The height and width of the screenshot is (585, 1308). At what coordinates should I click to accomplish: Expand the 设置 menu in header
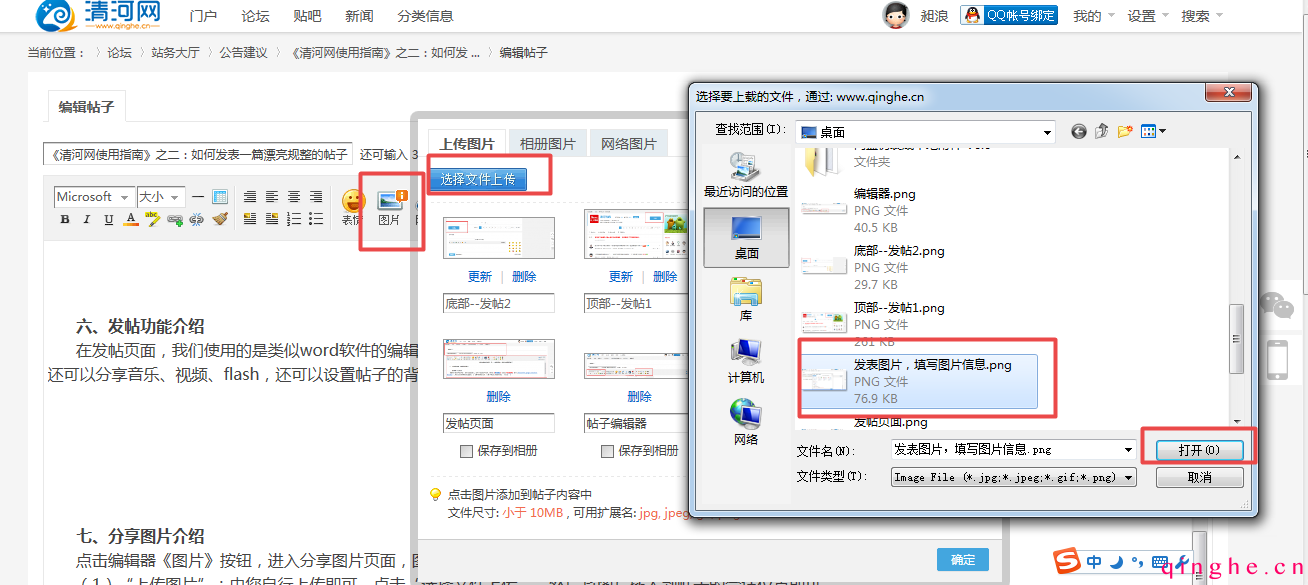pos(1148,16)
